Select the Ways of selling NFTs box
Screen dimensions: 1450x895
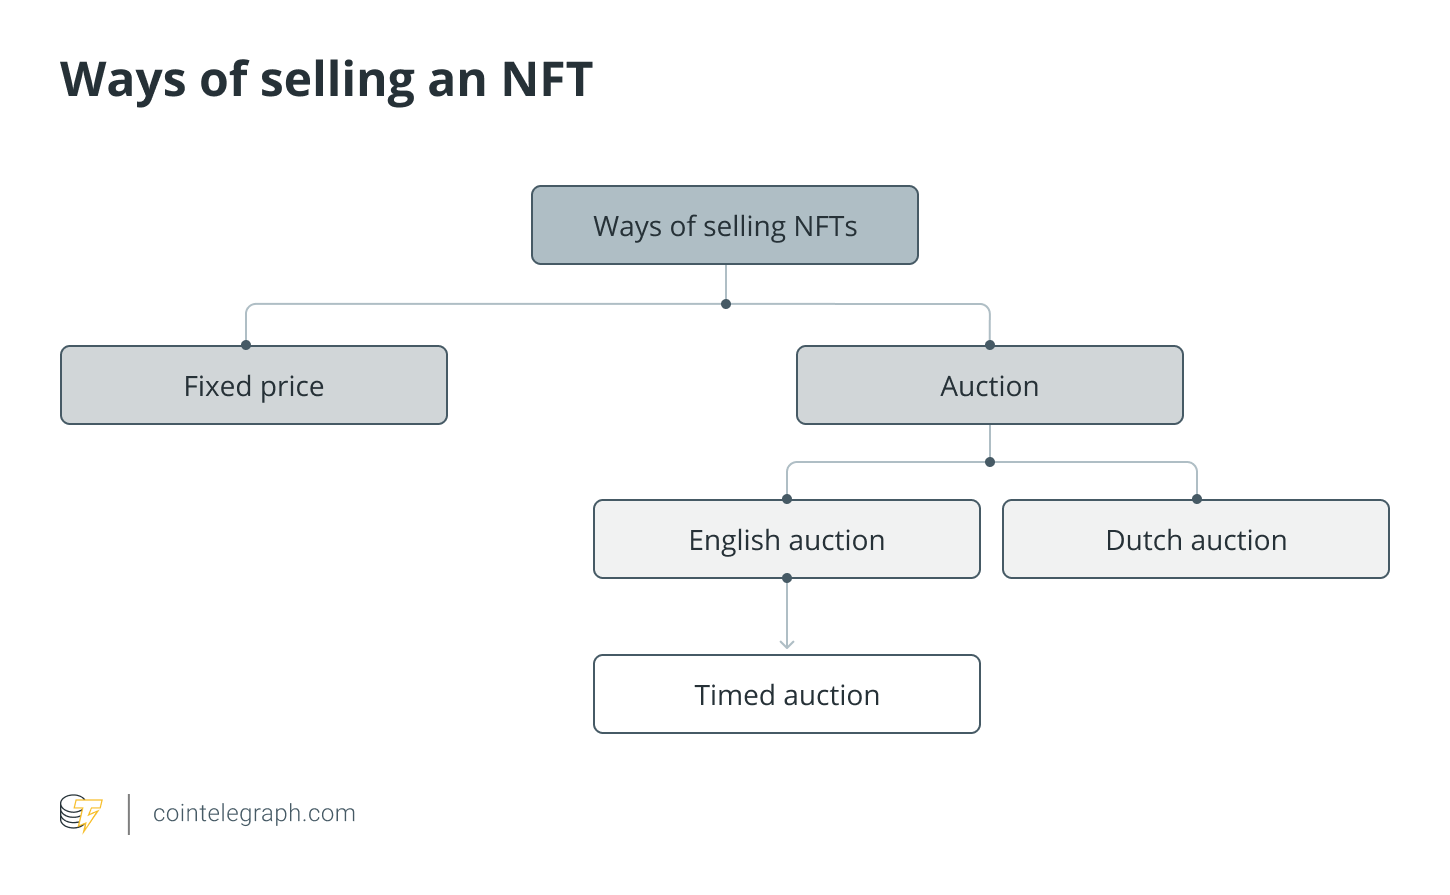pyautogui.click(x=725, y=225)
